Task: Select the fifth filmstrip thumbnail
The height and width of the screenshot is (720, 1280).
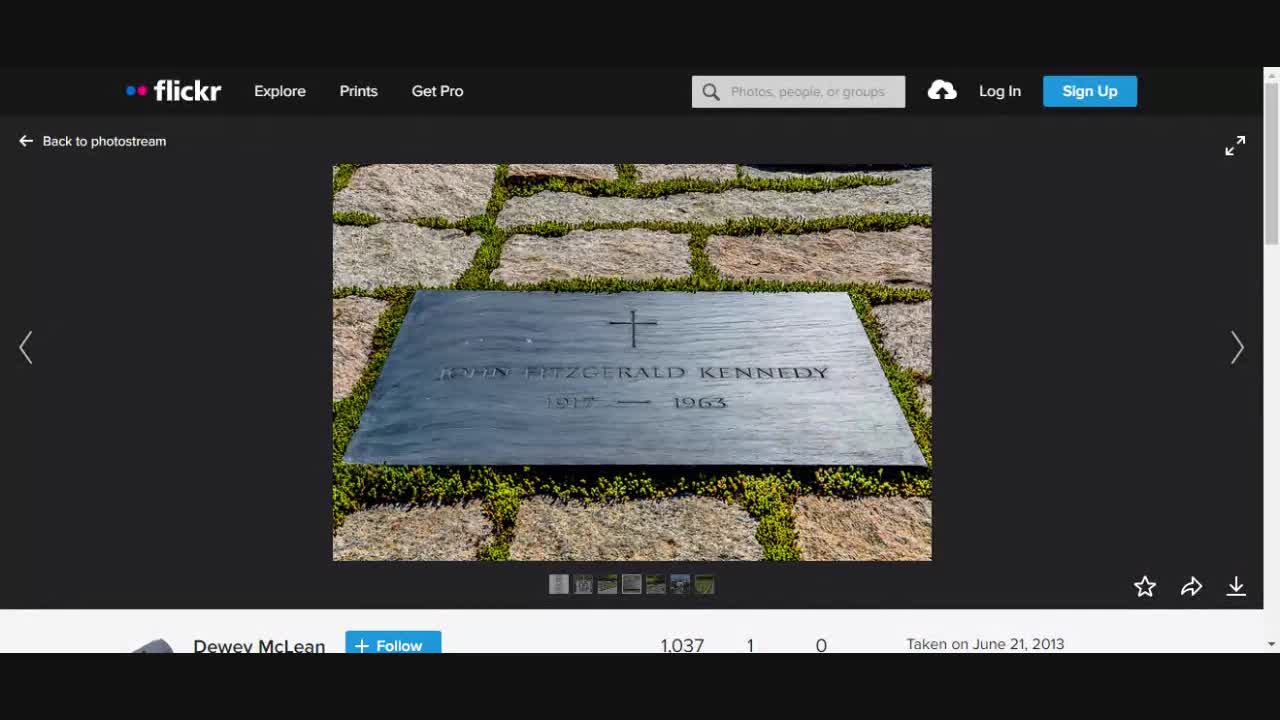Action: [x=656, y=584]
